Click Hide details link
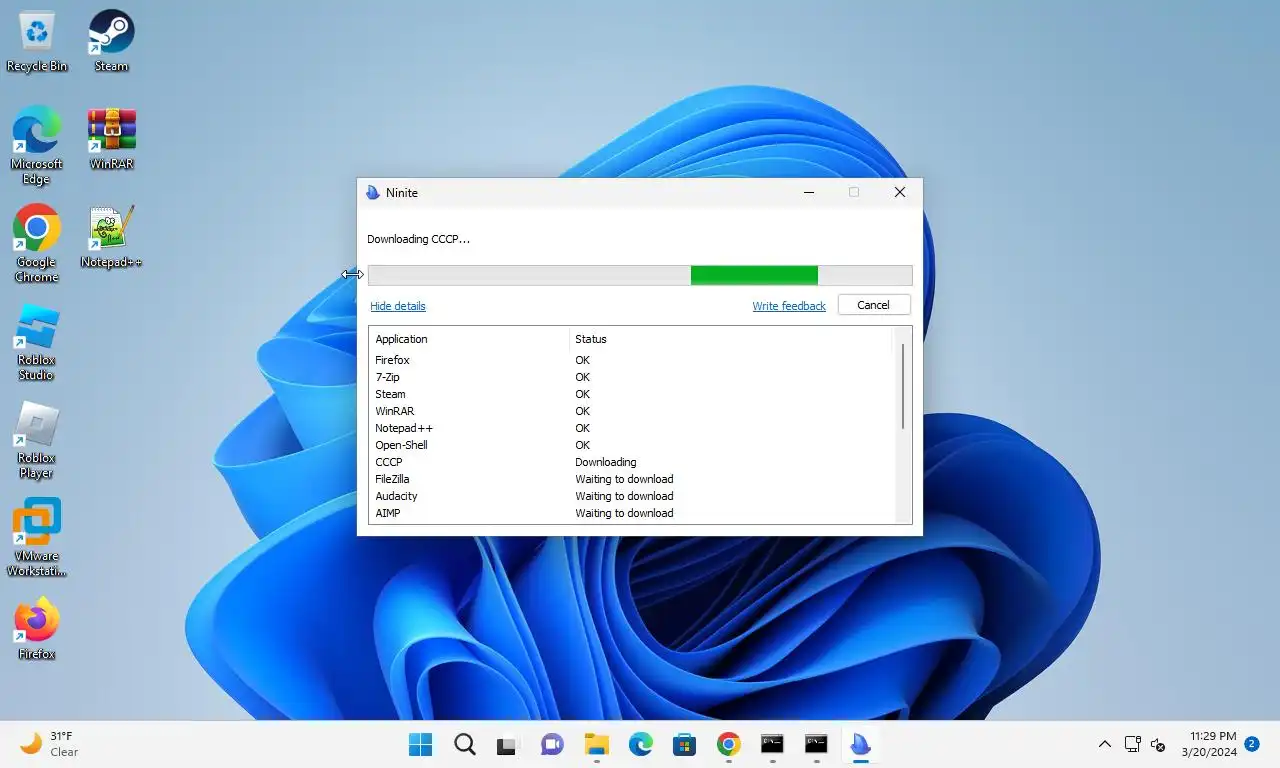 click(398, 306)
